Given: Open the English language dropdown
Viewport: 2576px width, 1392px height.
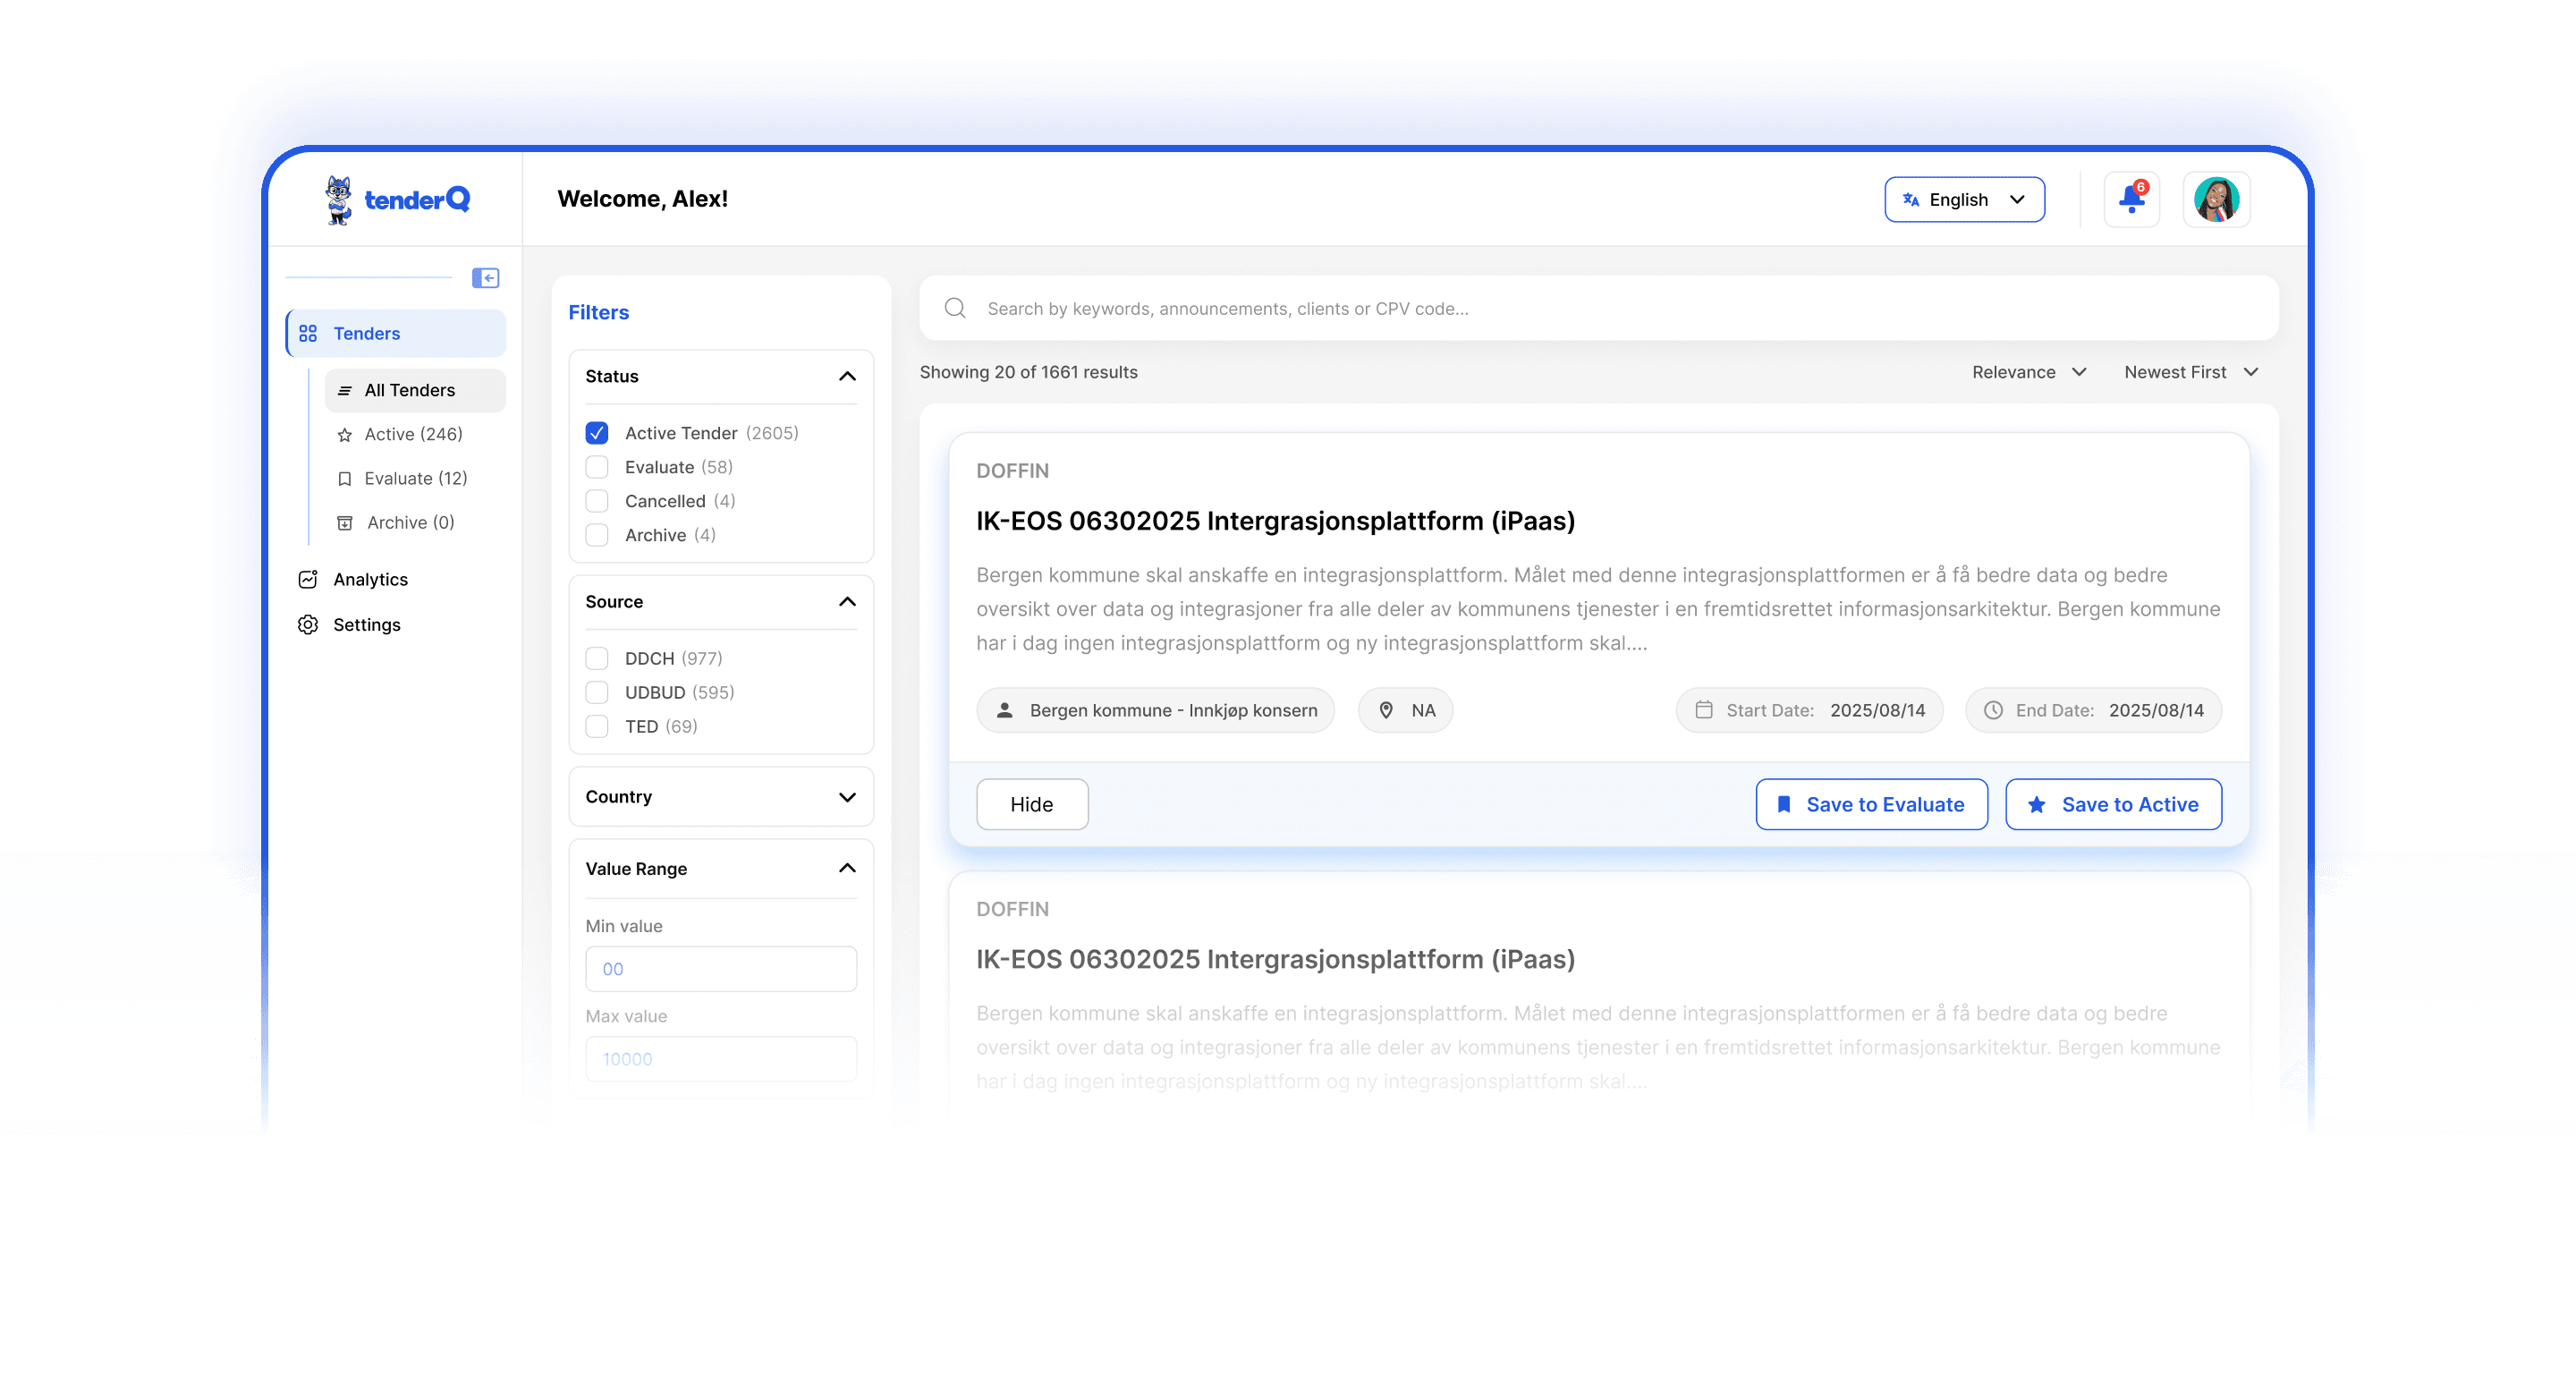Looking at the screenshot, I should 1963,199.
